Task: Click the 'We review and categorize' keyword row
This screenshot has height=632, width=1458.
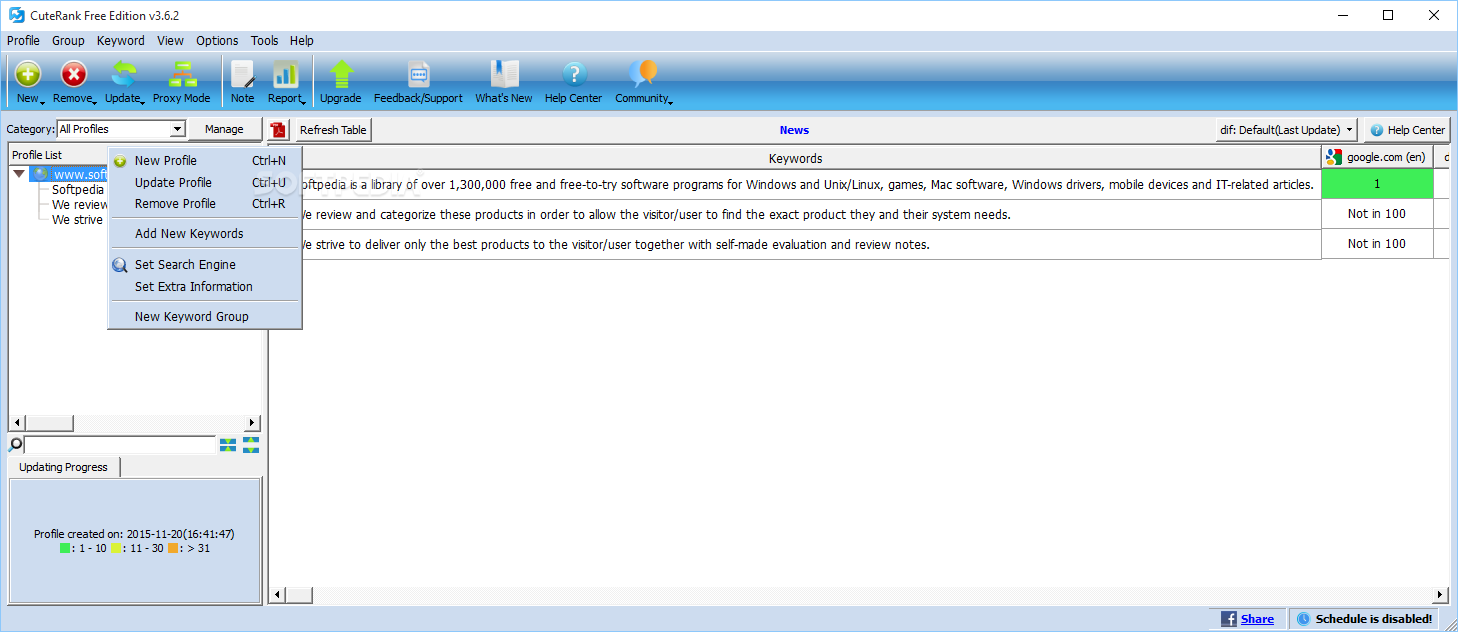Action: coord(796,214)
